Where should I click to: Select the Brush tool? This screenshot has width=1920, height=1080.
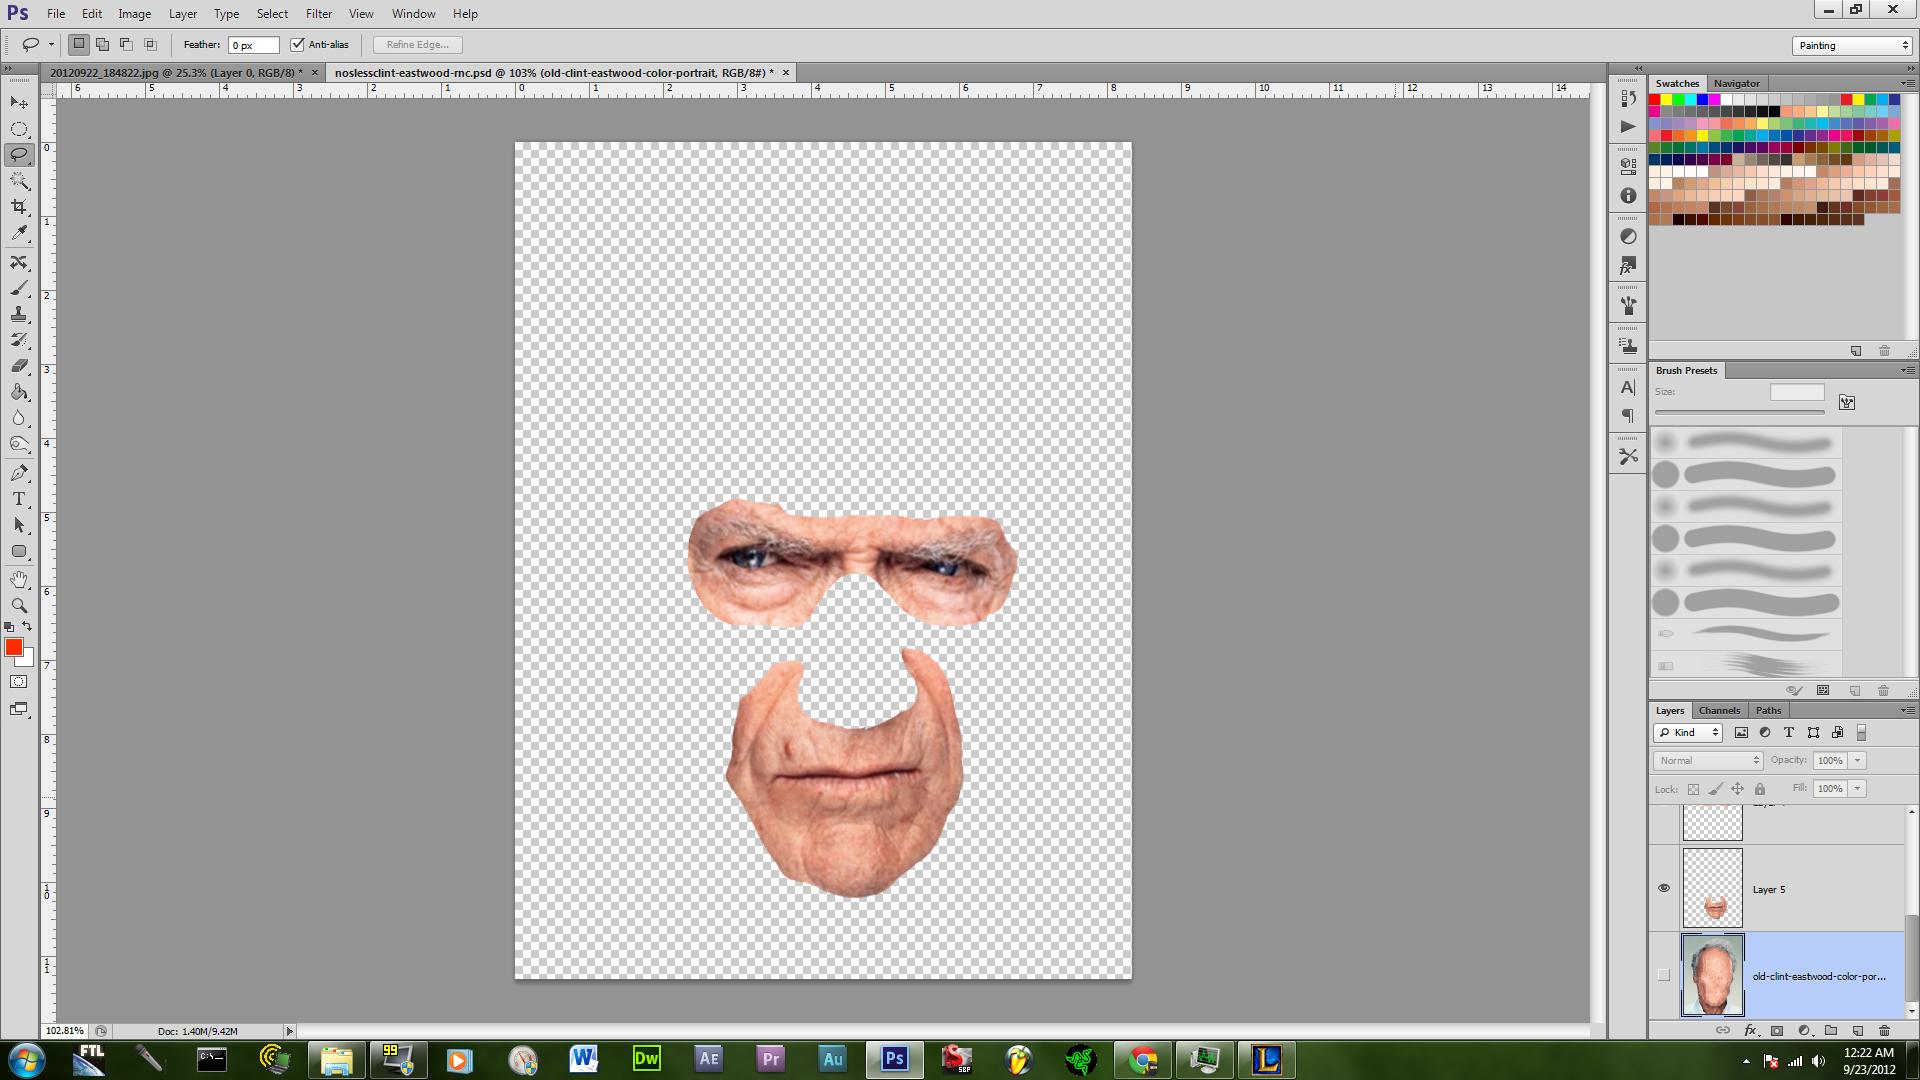click(19, 289)
